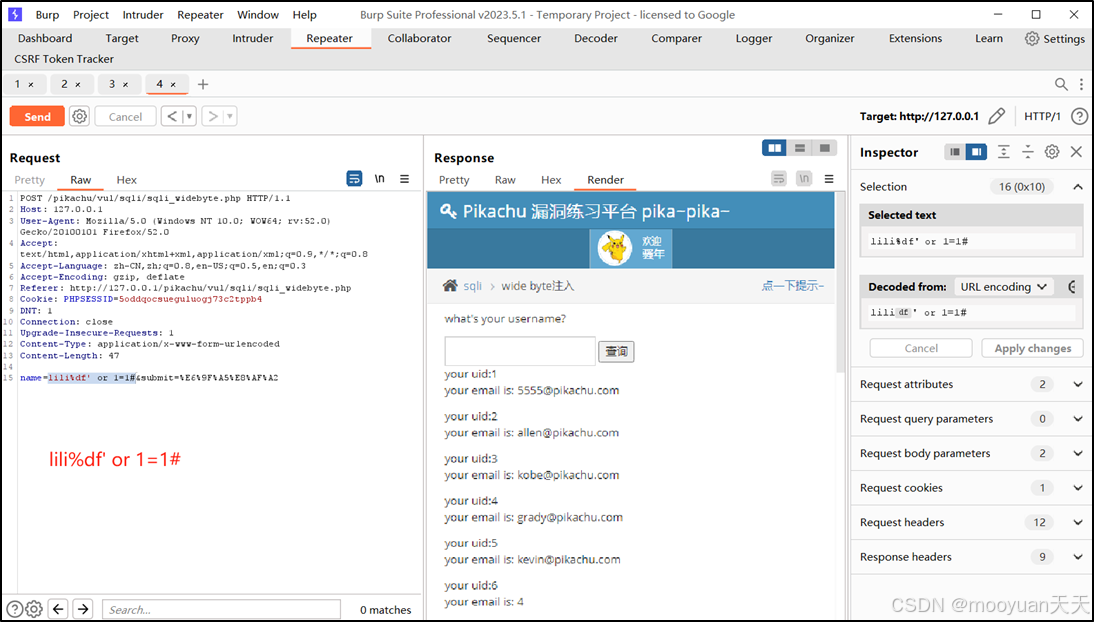The width and height of the screenshot is (1094, 622).
Task: Set top-bottom request/response layout
Action: [800, 148]
